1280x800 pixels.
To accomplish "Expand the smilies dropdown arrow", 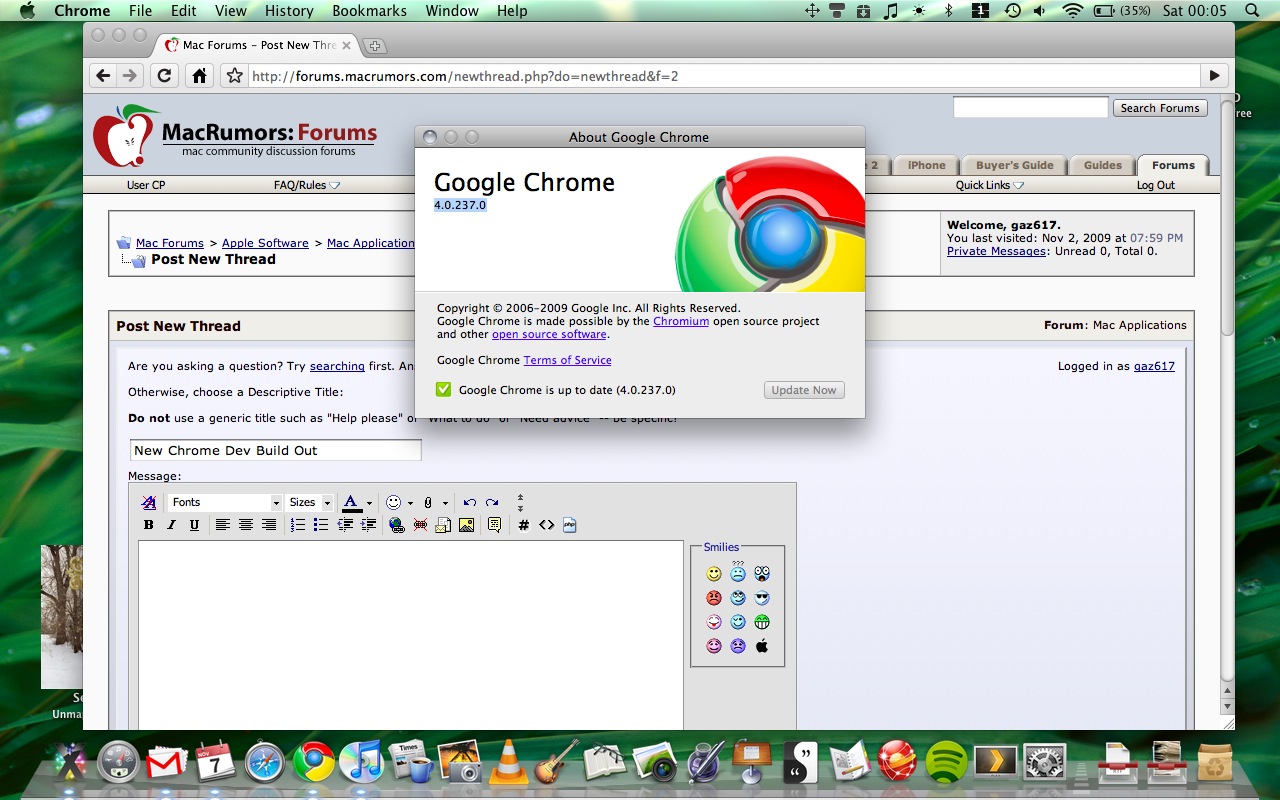I will pos(409,503).
